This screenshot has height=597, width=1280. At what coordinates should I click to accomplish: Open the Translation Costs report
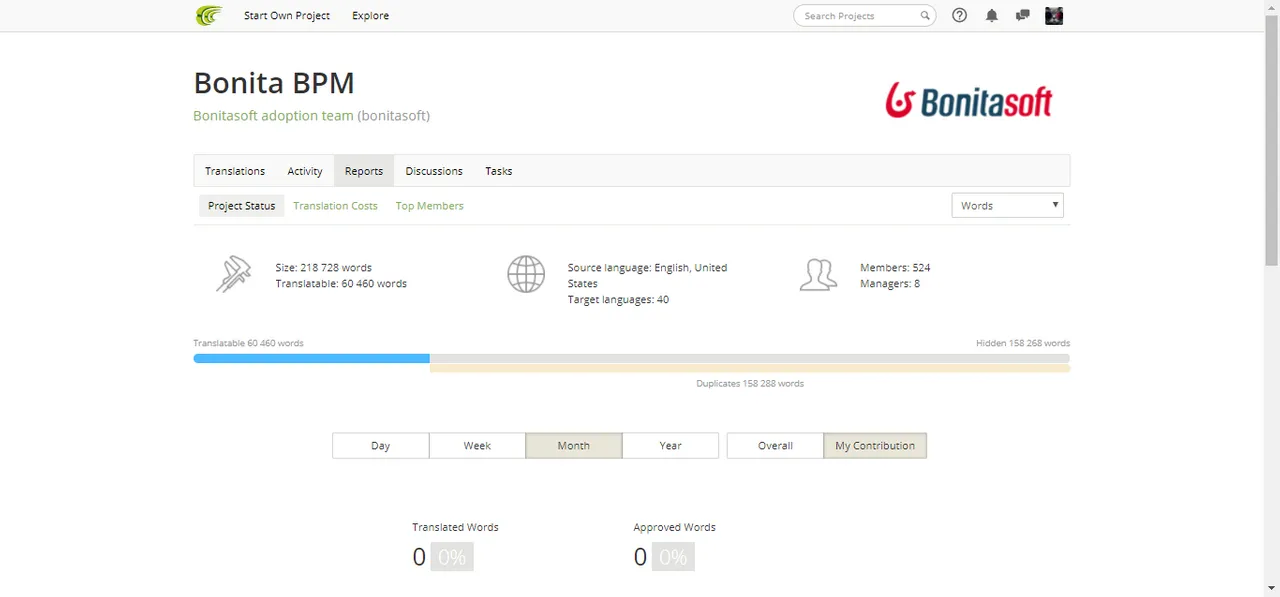pos(335,206)
